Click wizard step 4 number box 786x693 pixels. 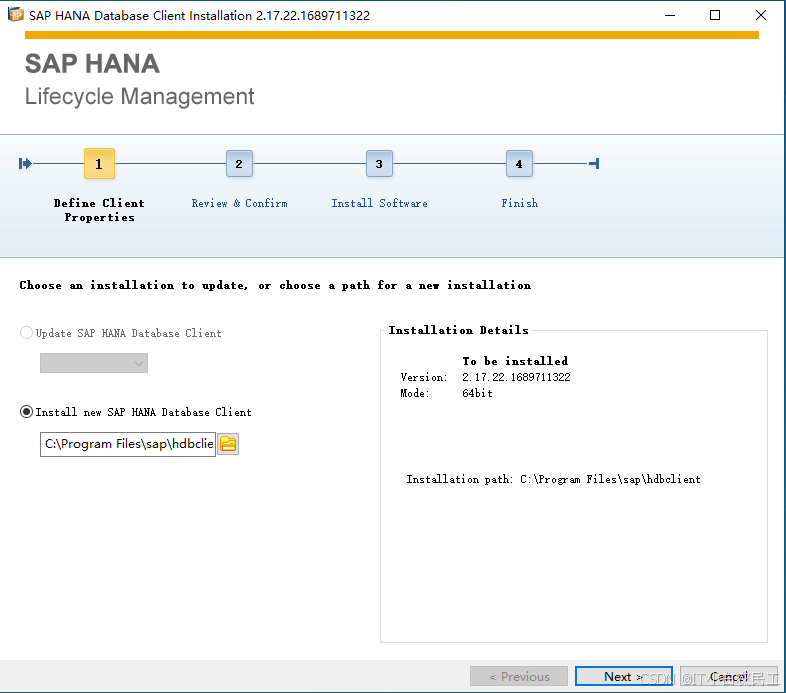point(519,163)
